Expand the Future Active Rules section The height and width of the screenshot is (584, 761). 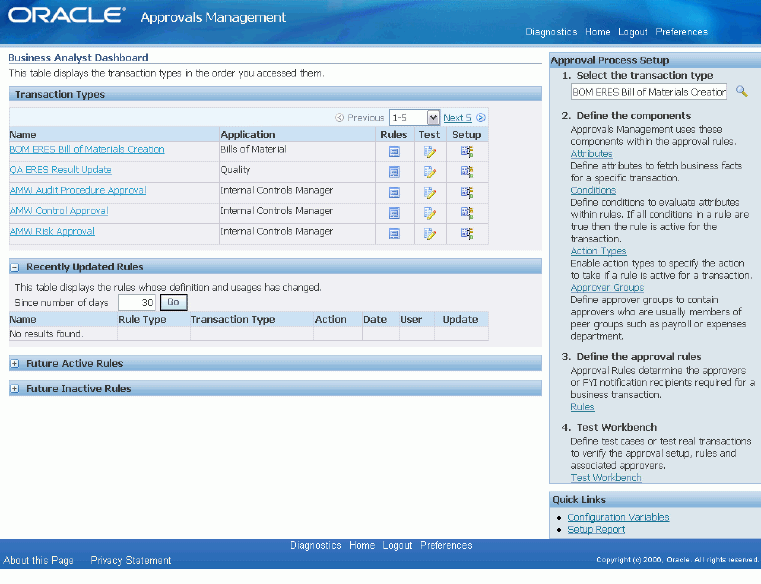pos(15,364)
